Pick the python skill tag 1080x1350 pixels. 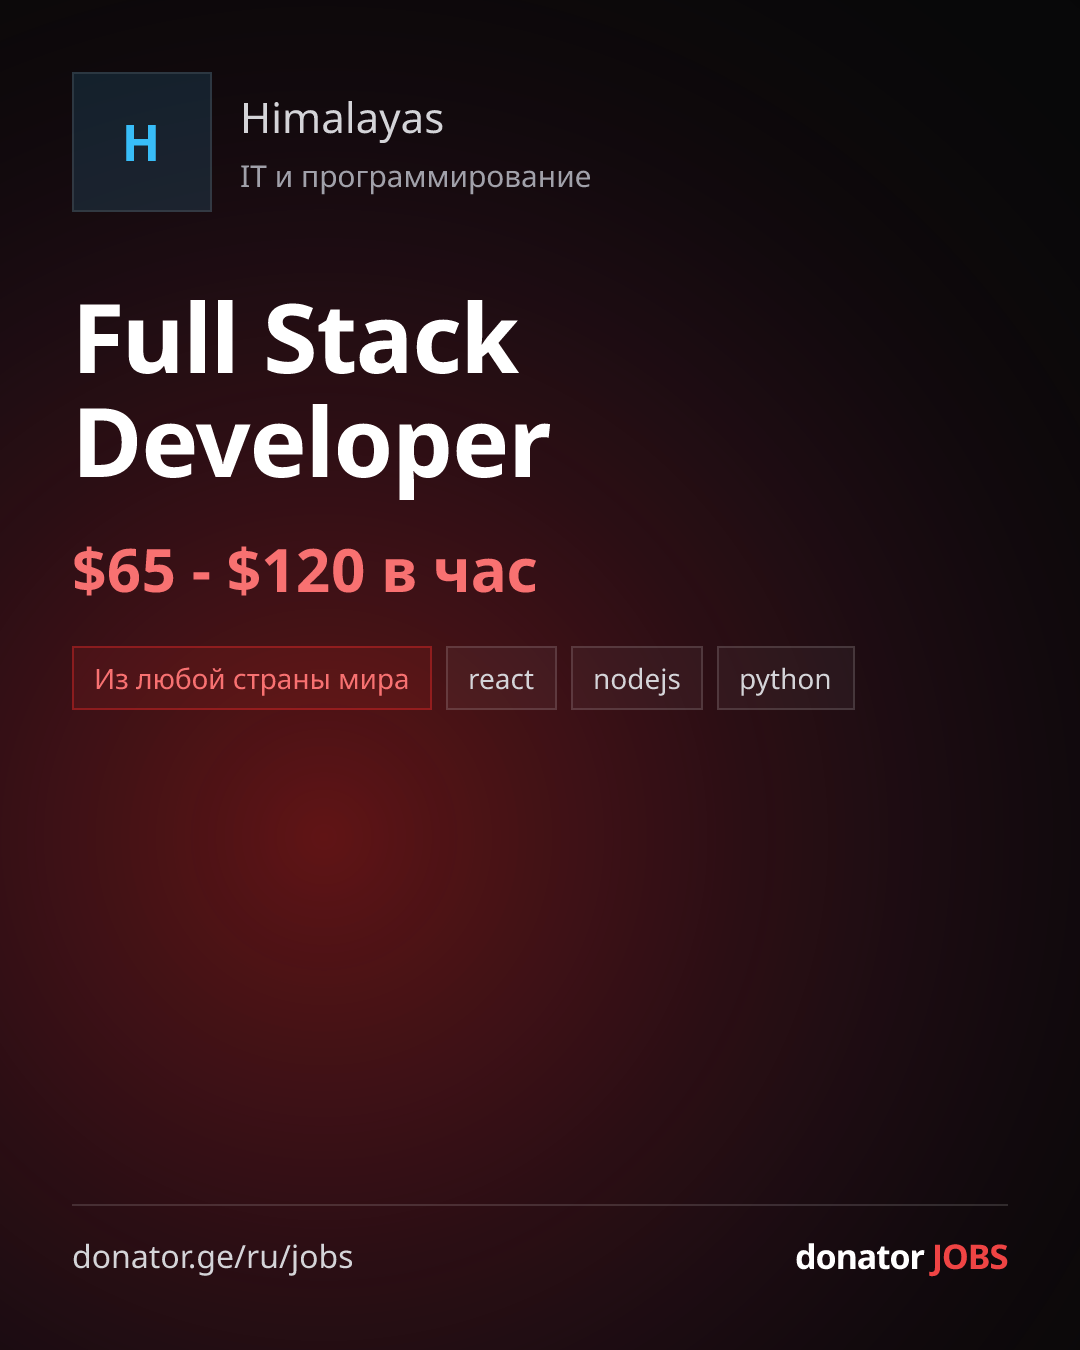[786, 678]
